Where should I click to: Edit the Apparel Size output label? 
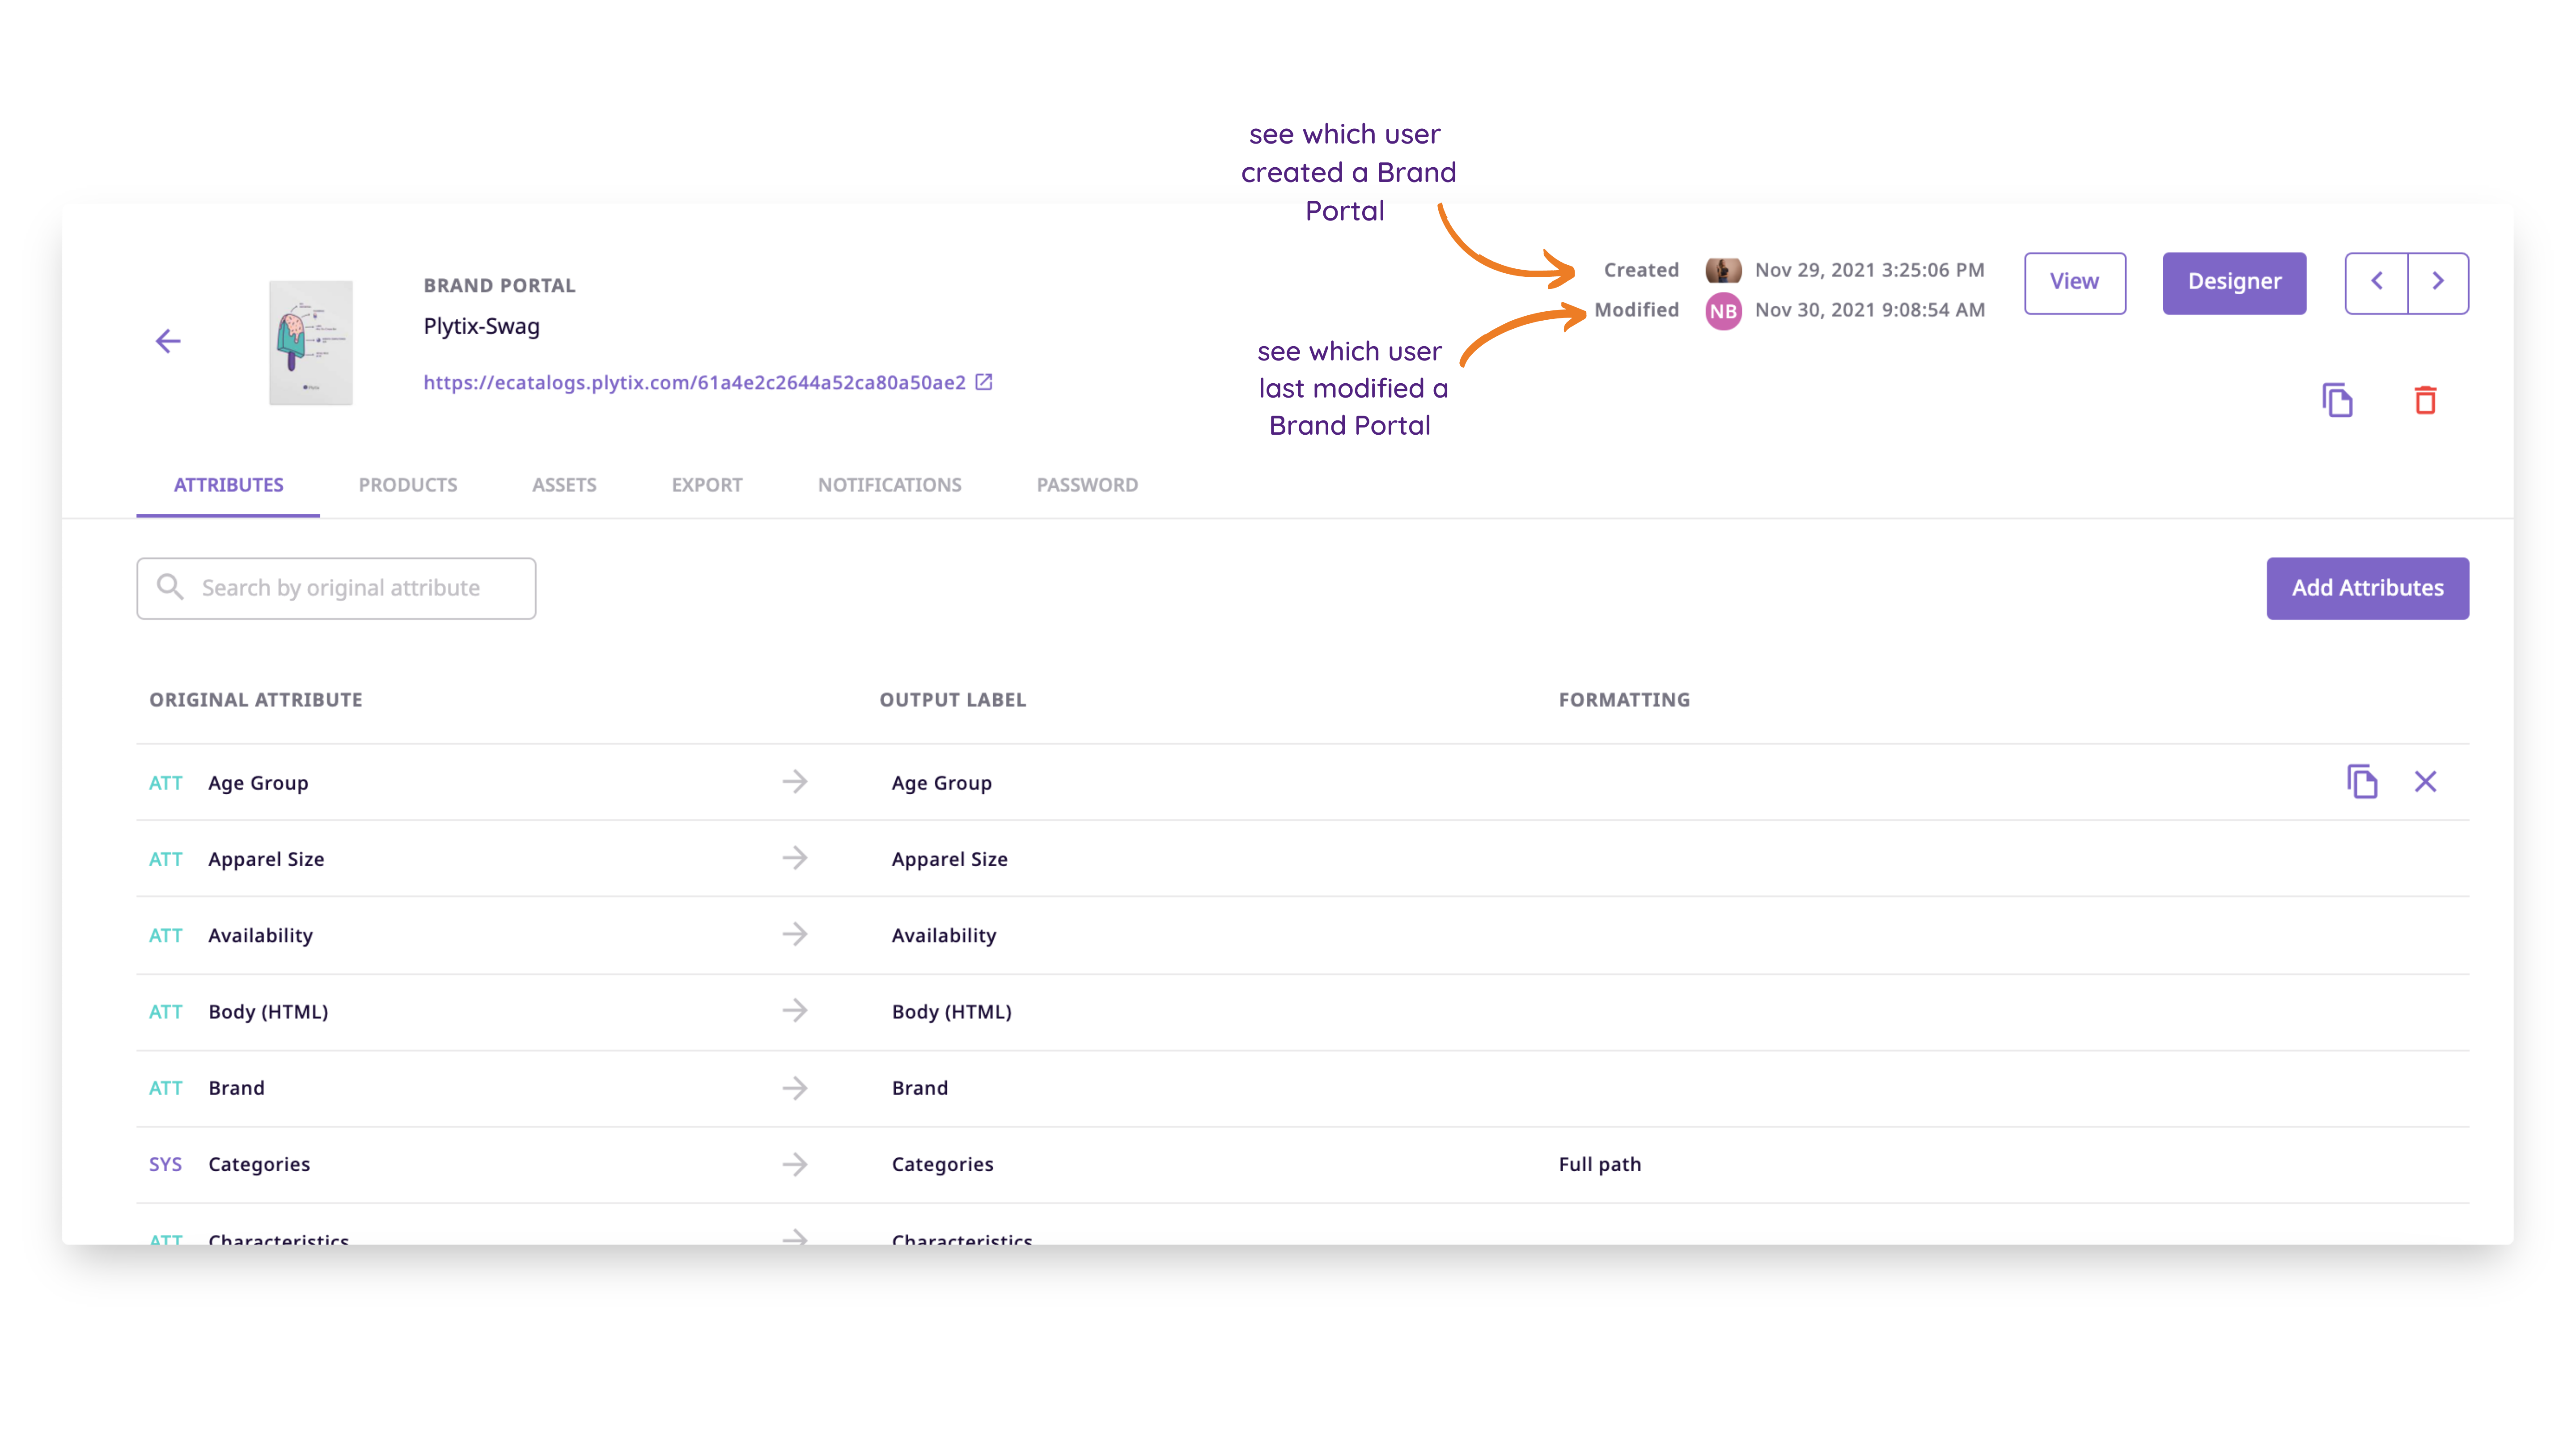click(950, 859)
